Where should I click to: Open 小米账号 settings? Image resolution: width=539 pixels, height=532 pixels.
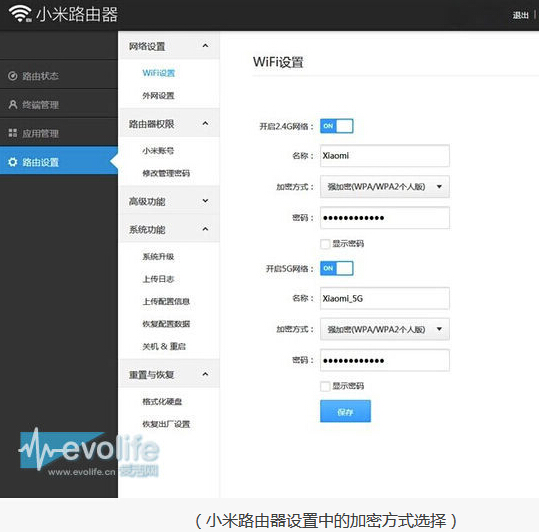(158, 151)
